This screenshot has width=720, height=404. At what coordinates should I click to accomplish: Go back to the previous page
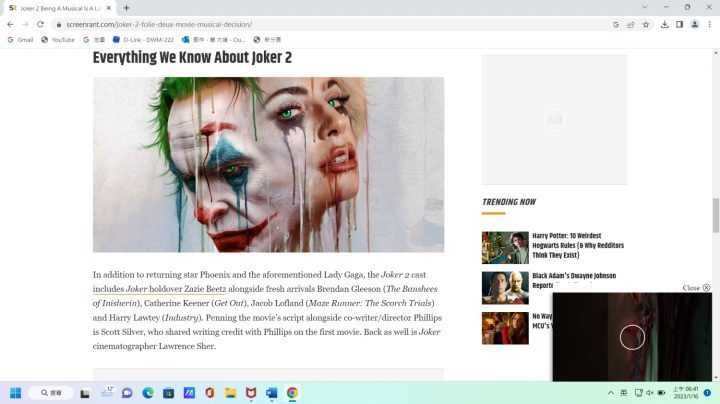[x=10, y=24]
